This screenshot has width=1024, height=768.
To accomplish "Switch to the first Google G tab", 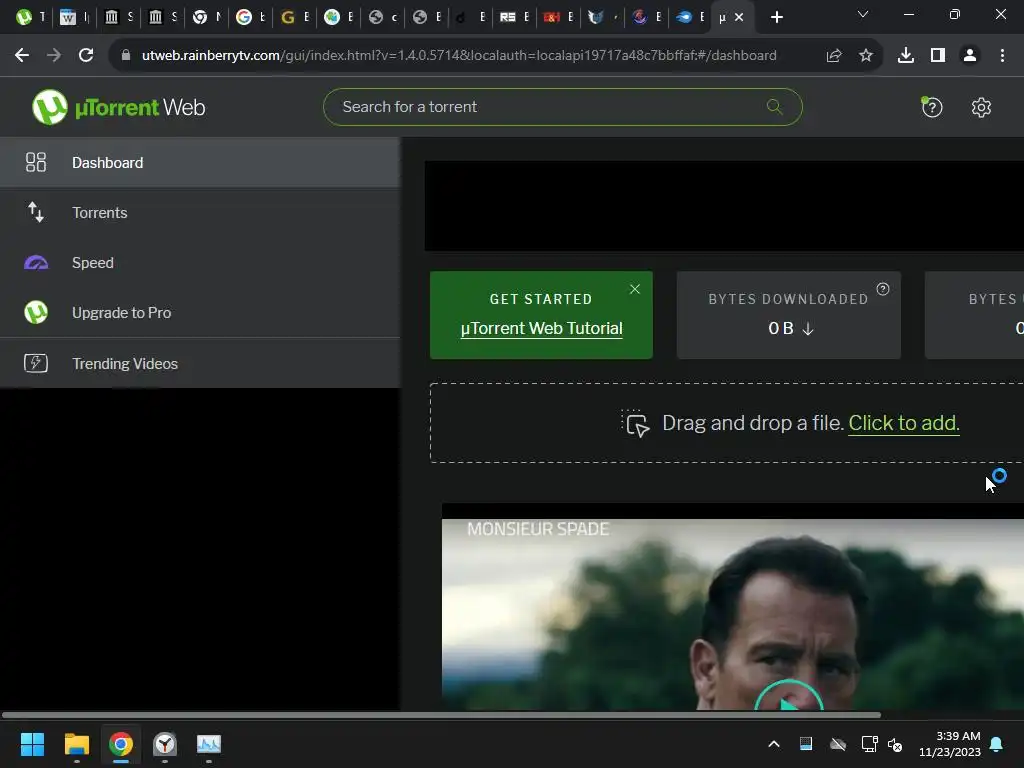I will tap(250, 17).
